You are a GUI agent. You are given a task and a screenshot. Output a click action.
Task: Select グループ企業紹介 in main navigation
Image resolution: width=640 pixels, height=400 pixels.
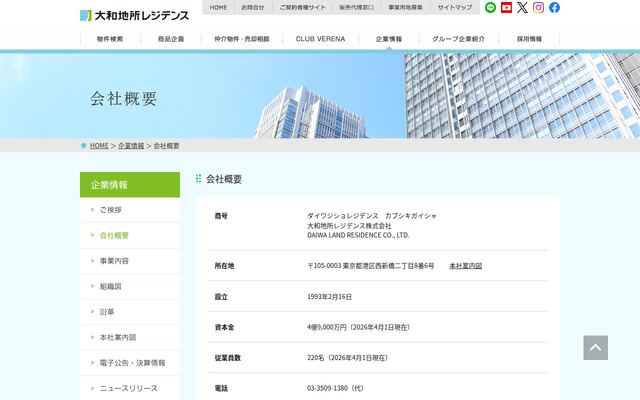coord(458,39)
